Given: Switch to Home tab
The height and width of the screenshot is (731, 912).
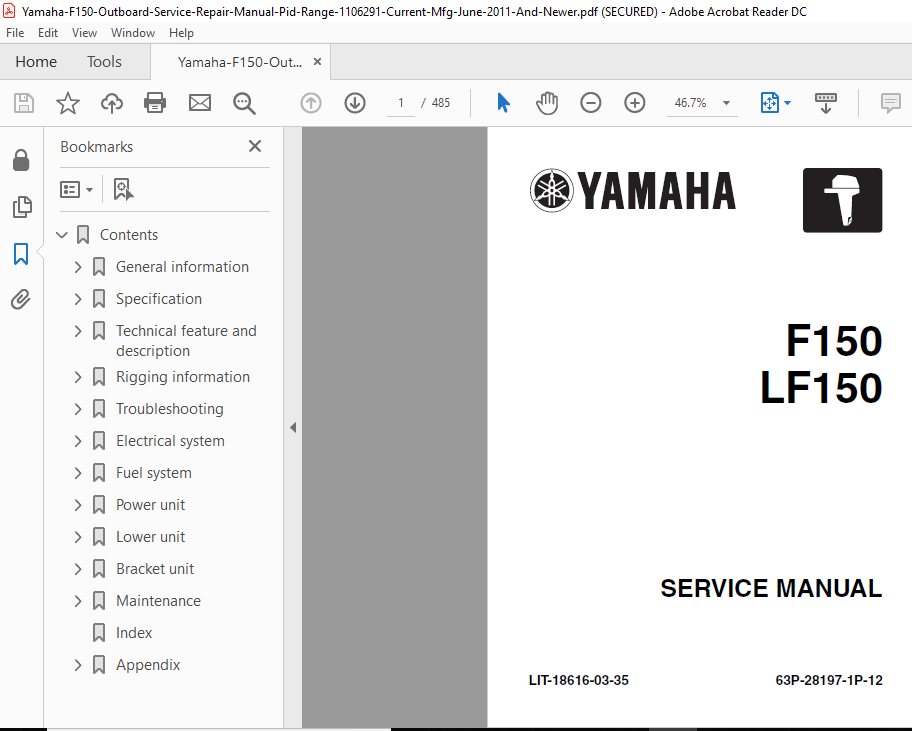Looking at the screenshot, I should click(36, 62).
